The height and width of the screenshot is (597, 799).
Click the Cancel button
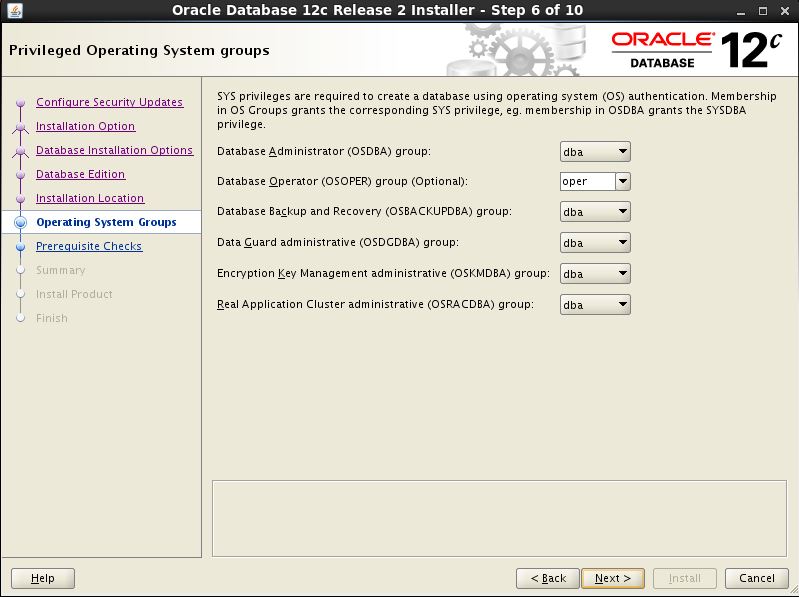point(757,578)
